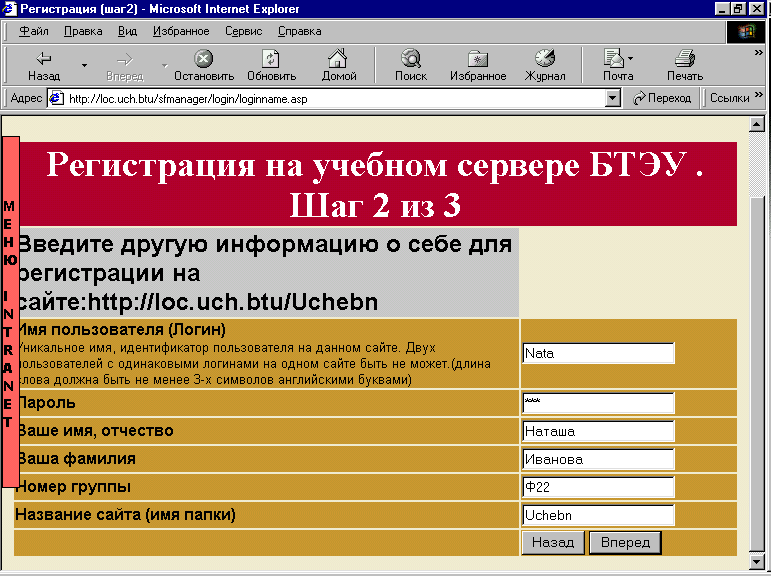Click the Пароль password field
The height and width of the screenshot is (576, 771).
(598, 403)
